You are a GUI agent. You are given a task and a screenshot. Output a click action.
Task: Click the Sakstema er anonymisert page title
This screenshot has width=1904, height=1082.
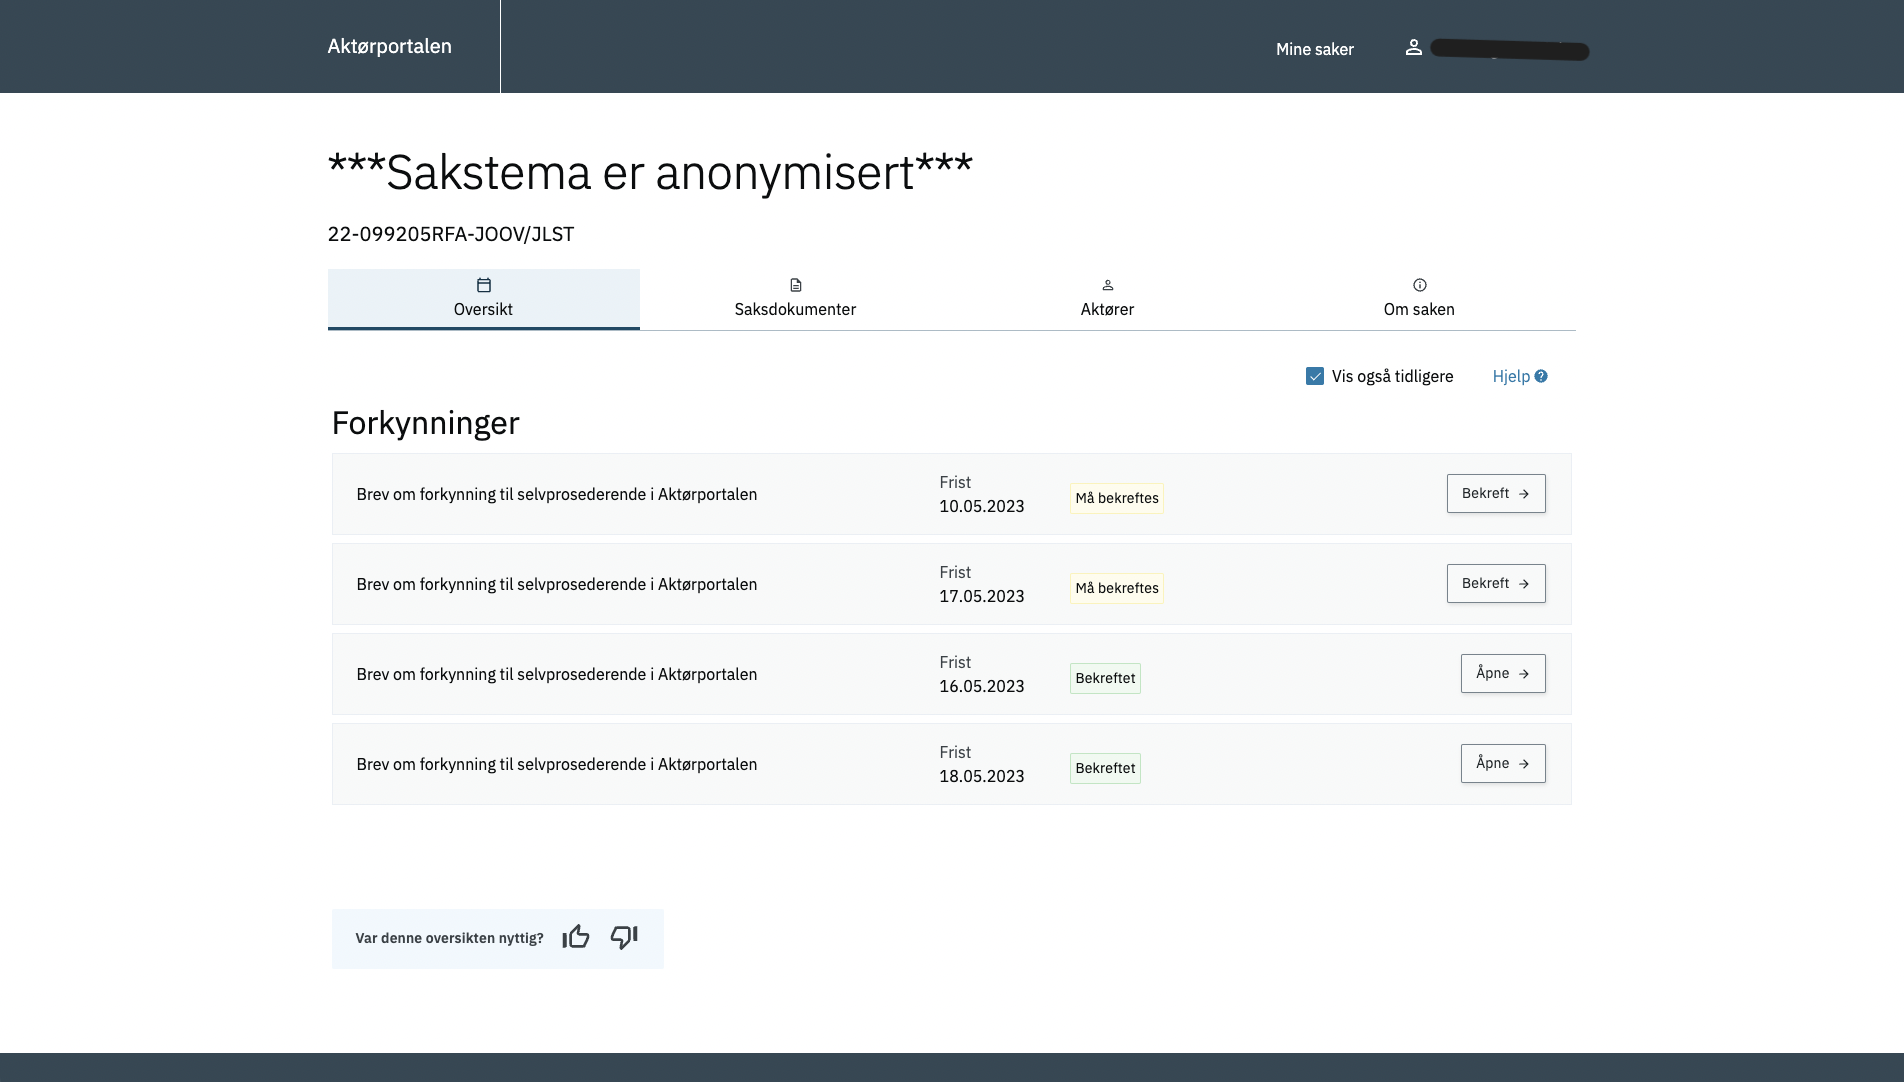650,172
